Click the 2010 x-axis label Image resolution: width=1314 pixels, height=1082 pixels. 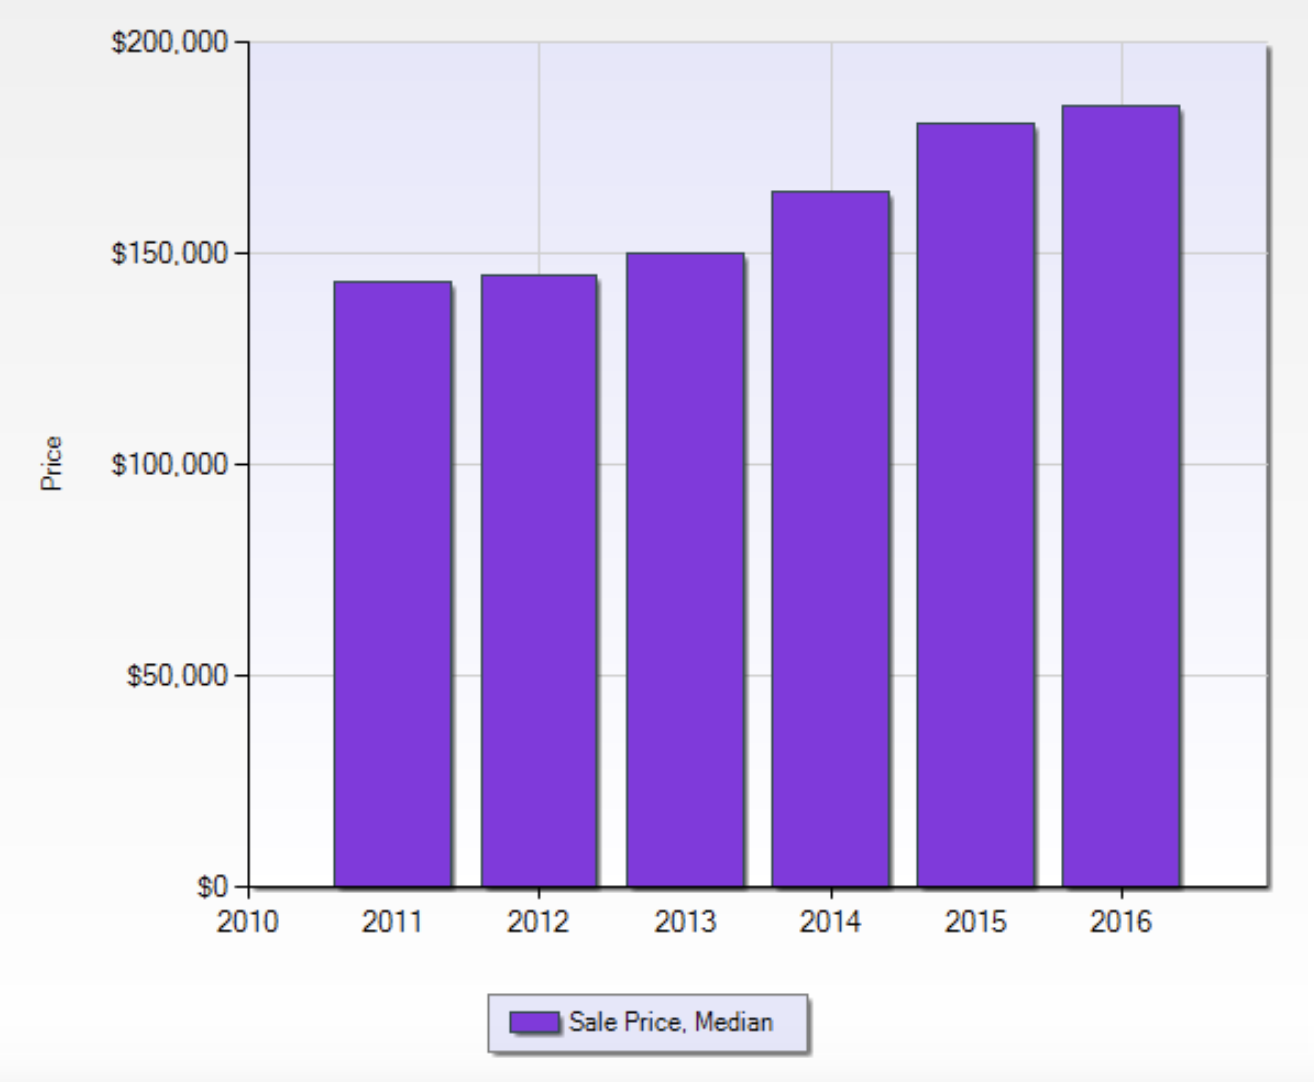click(x=247, y=921)
